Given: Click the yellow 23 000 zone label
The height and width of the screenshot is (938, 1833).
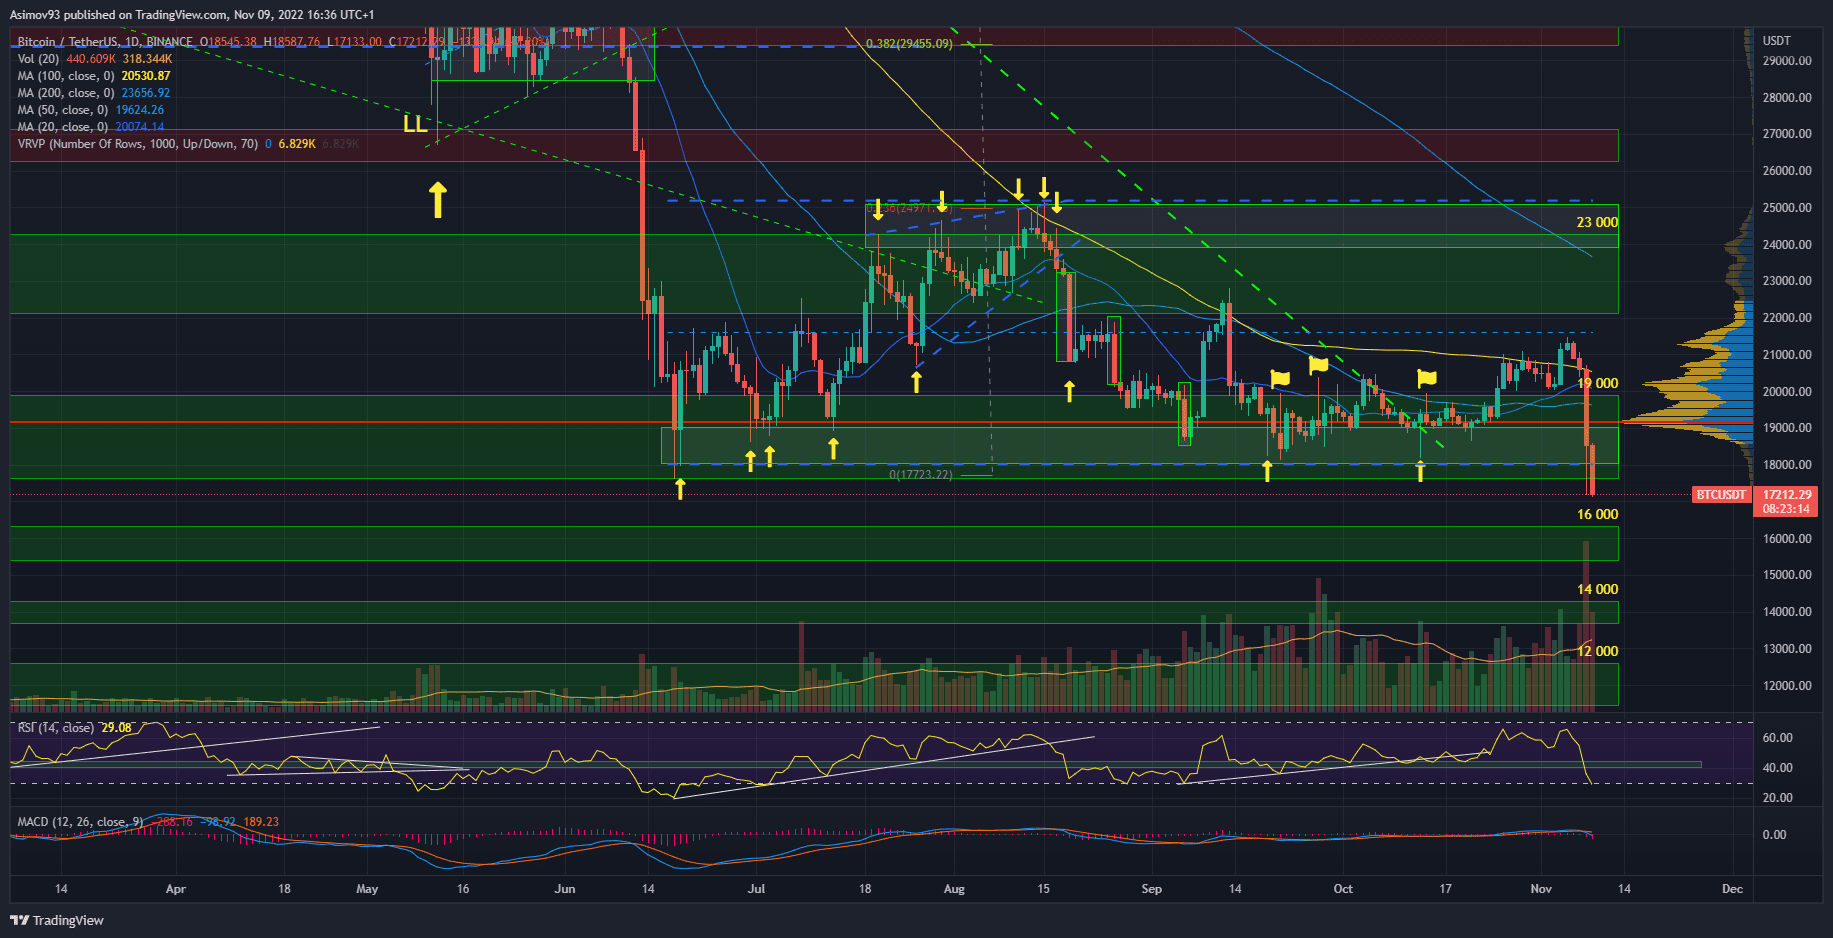Looking at the screenshot, I should tap(1596, 222).
